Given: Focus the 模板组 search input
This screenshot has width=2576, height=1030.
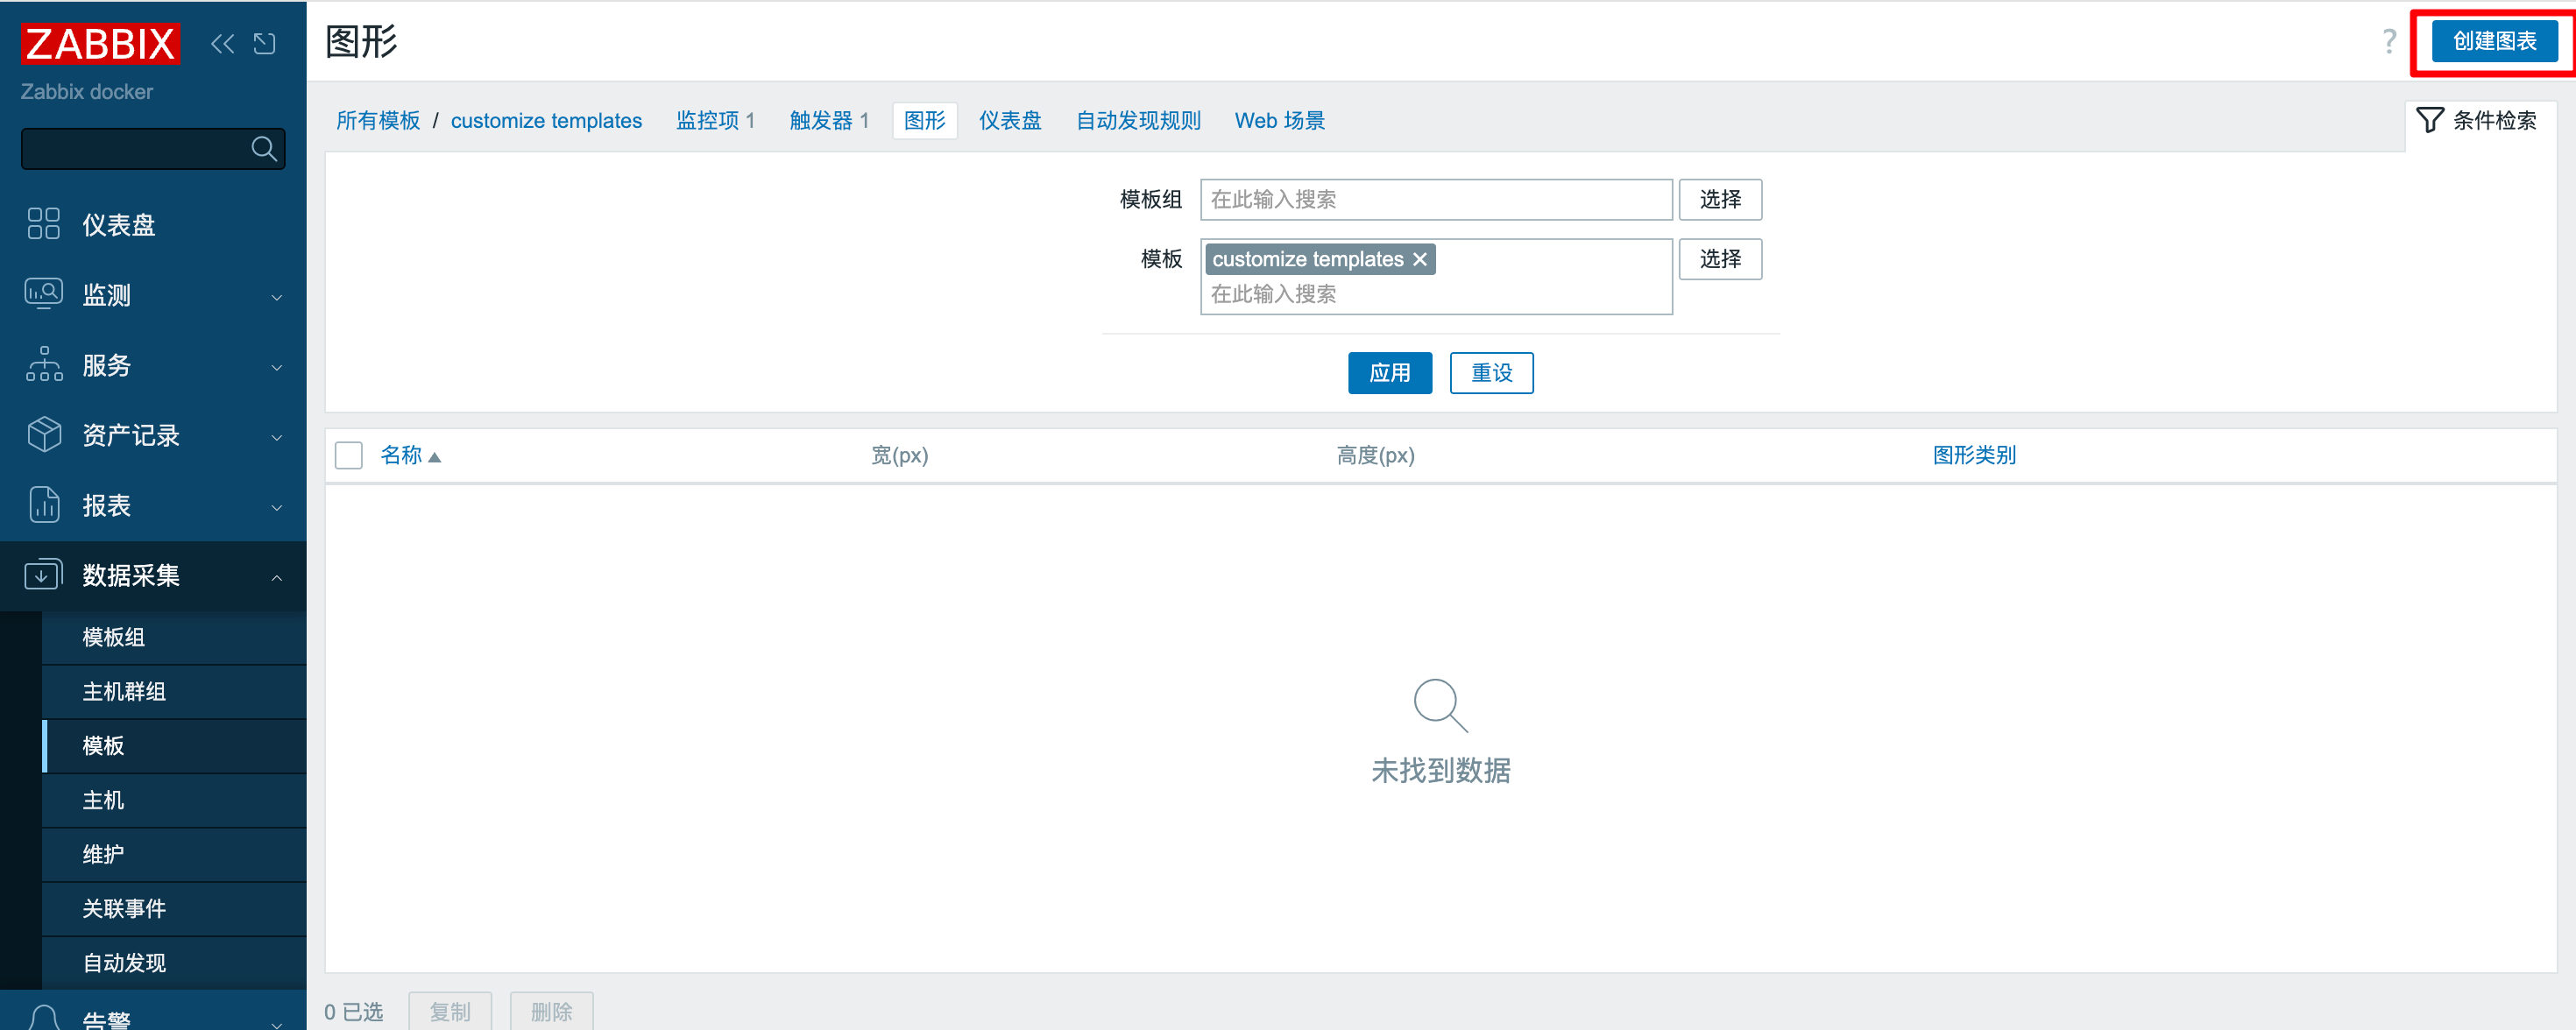Looking at the screenshot, I should click(x=1436, y=199).
